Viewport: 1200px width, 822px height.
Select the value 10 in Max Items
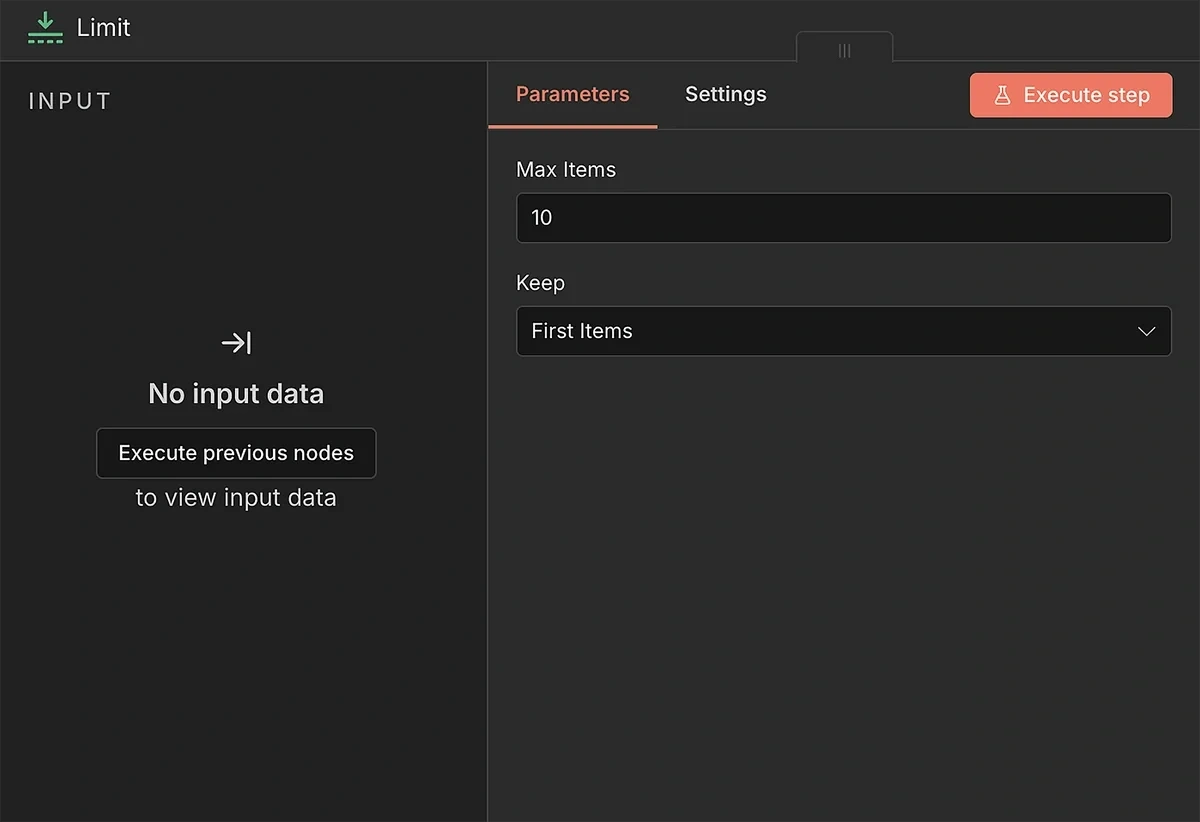click(541, 217)
